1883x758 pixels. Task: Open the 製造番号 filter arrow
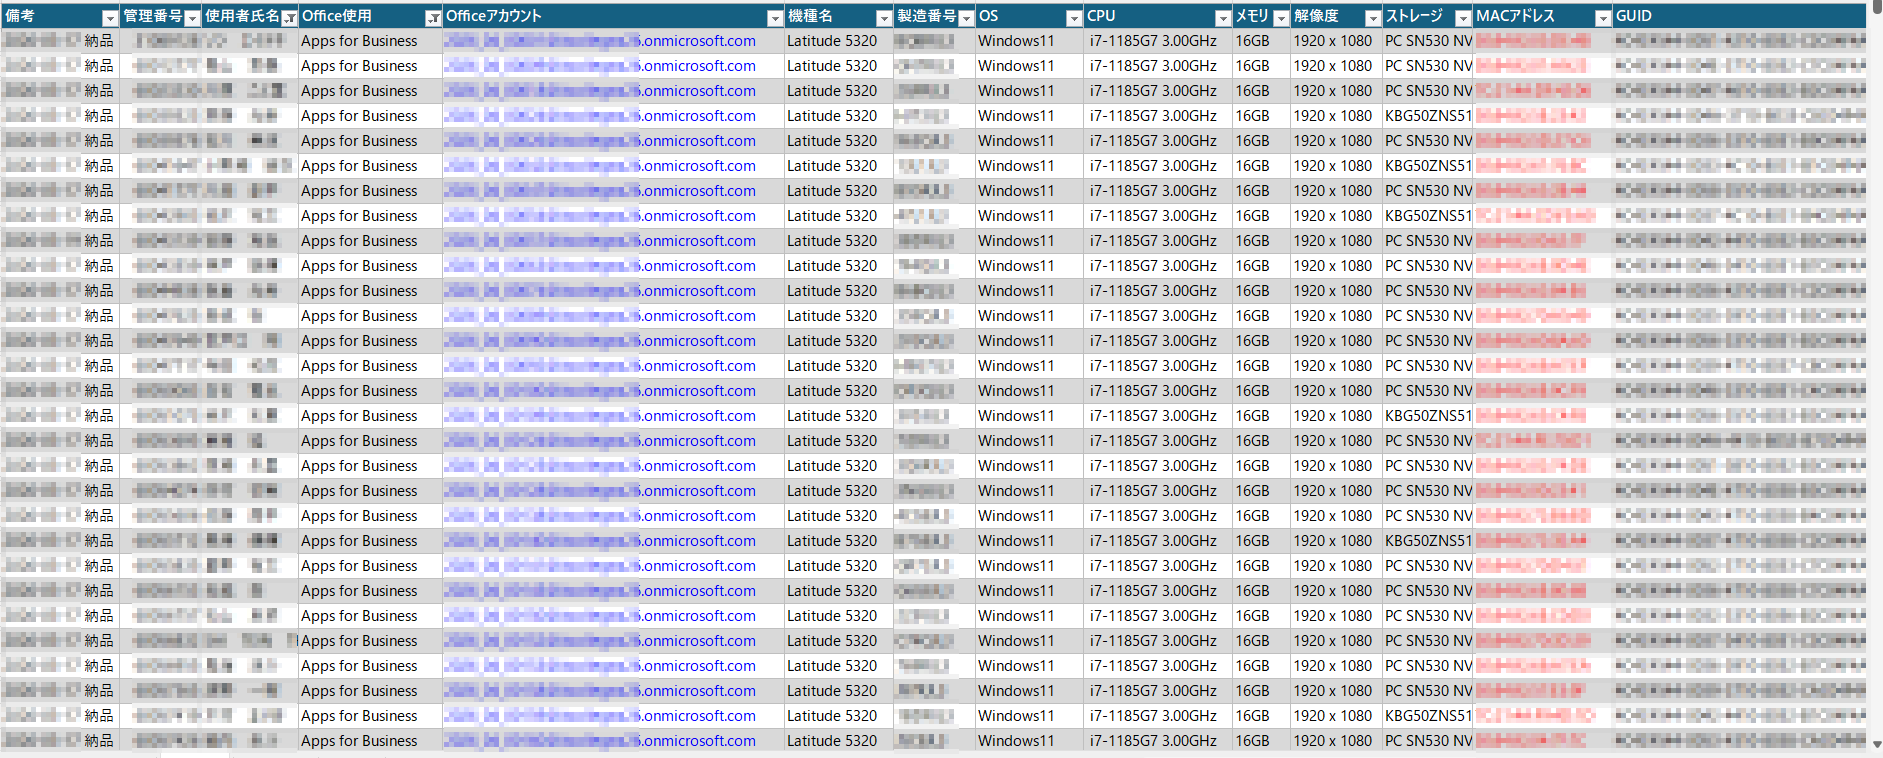coord(966,18)
